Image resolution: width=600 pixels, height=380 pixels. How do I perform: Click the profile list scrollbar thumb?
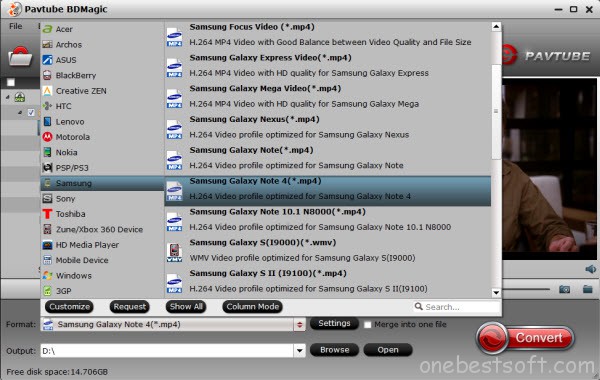[x=496, y=112]
